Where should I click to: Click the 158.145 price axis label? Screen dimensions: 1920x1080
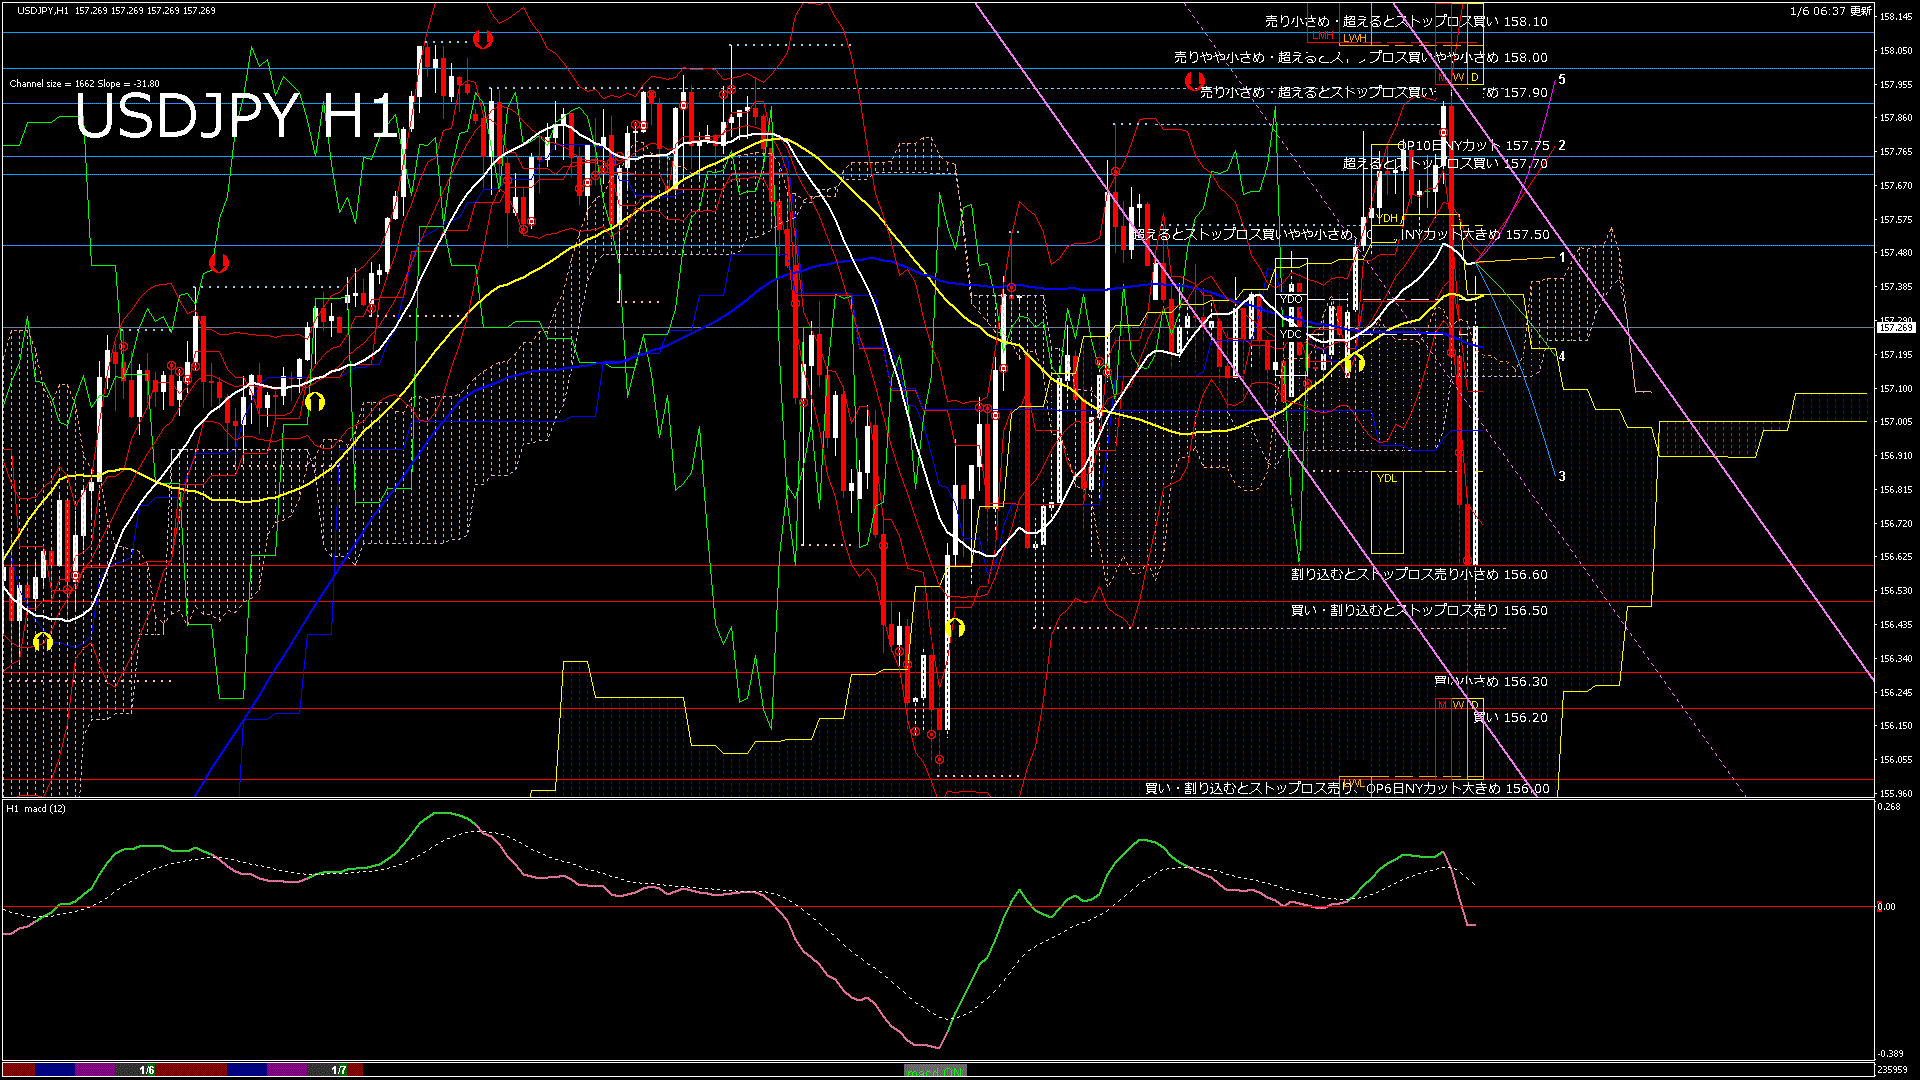(1896, 17)
